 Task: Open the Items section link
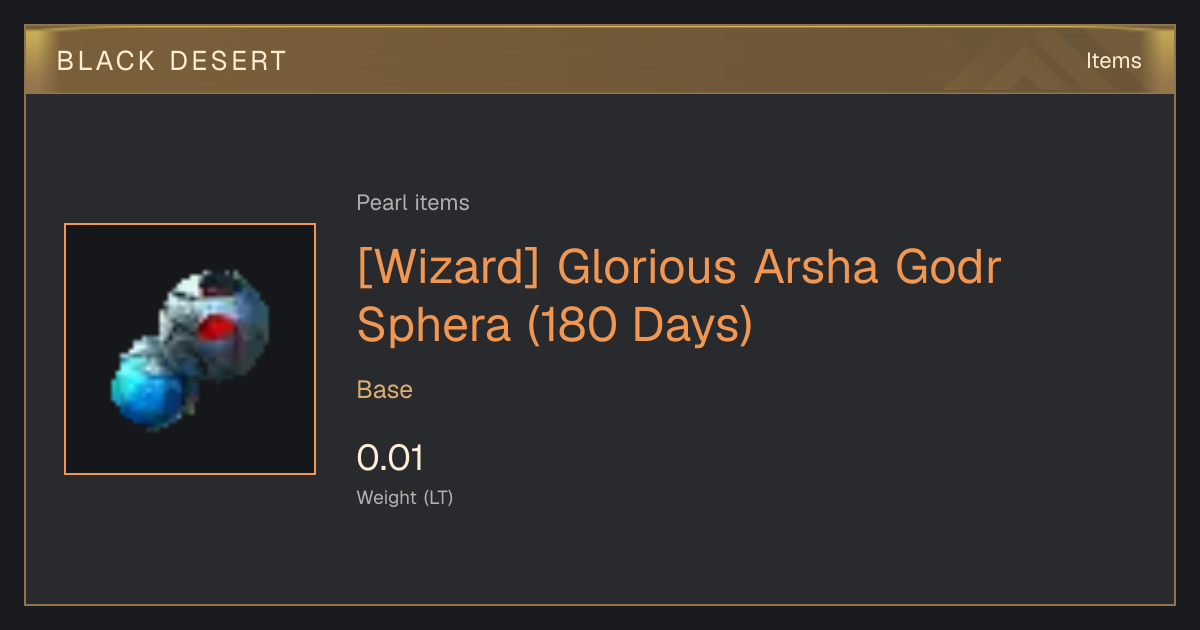coord(1113,61)
